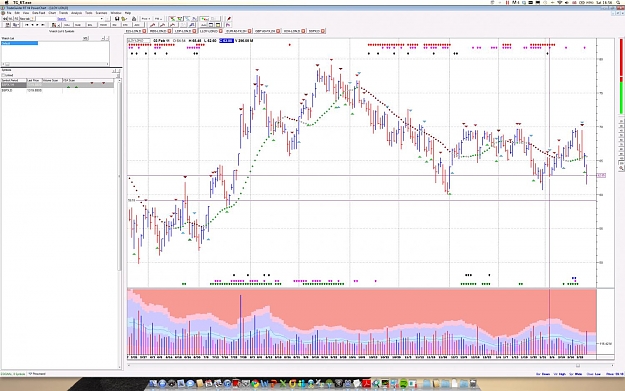Click the symbol input field above the chart

[138, 40]
